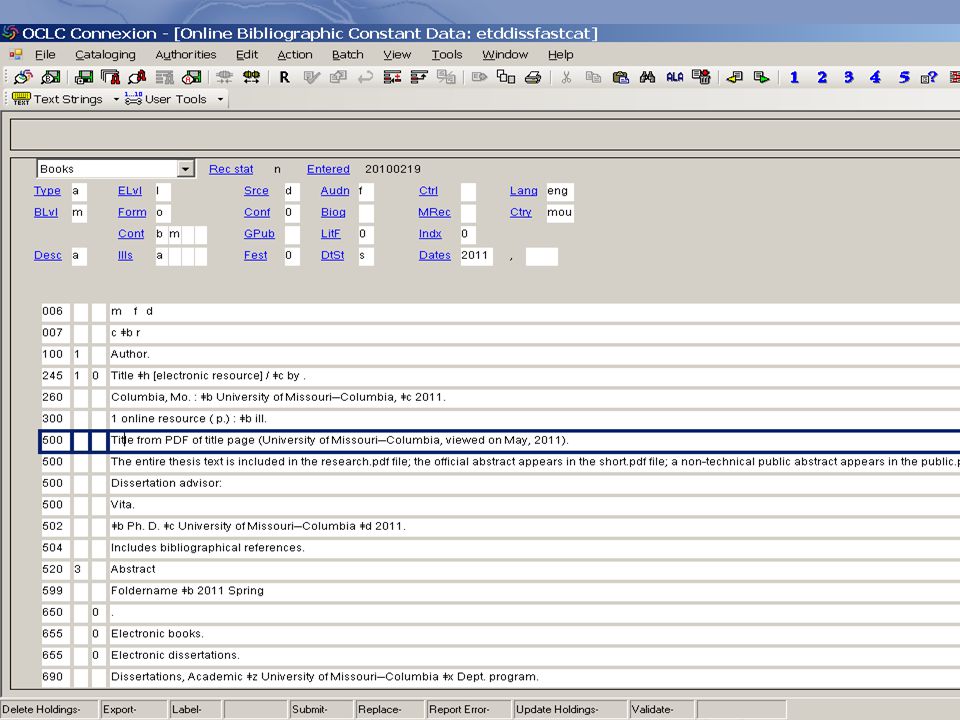Image resolution: width=960 pixels, height=720 pixels.
Task: Open the File menu
Action: pos(45,54)
